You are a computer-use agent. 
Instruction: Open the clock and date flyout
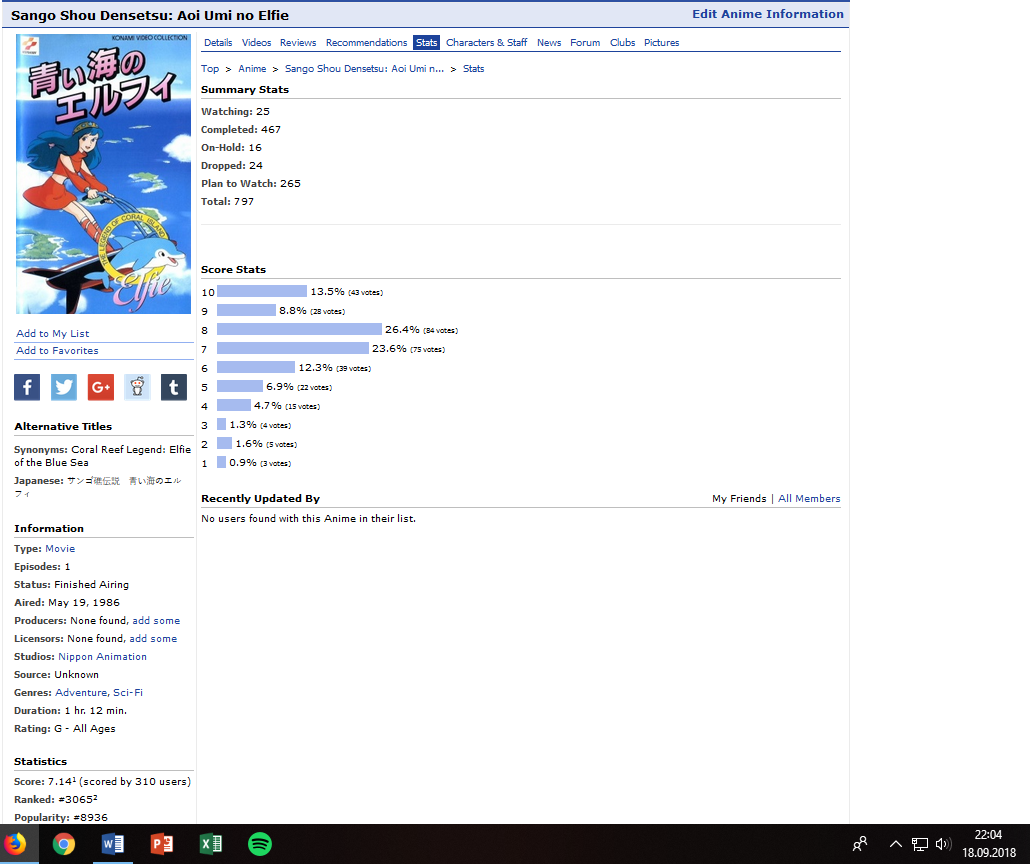[989, 844]
